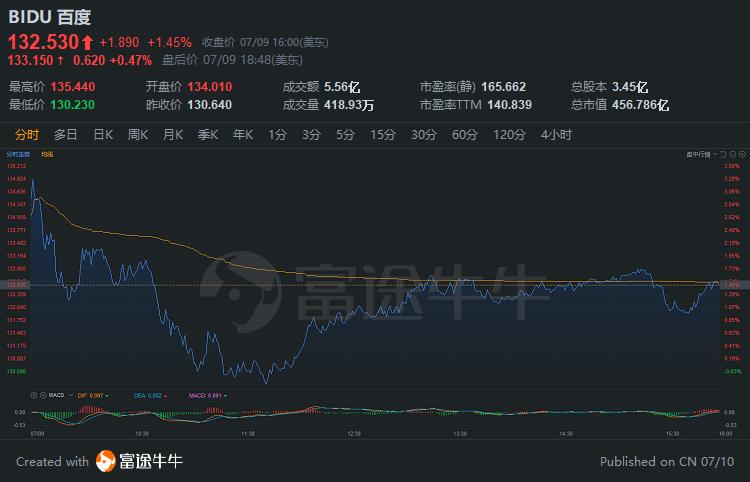The height and width of the screenshot is (482, 750).
Task: Click the 最低价 value 130.230
Action: click(73, 105)
